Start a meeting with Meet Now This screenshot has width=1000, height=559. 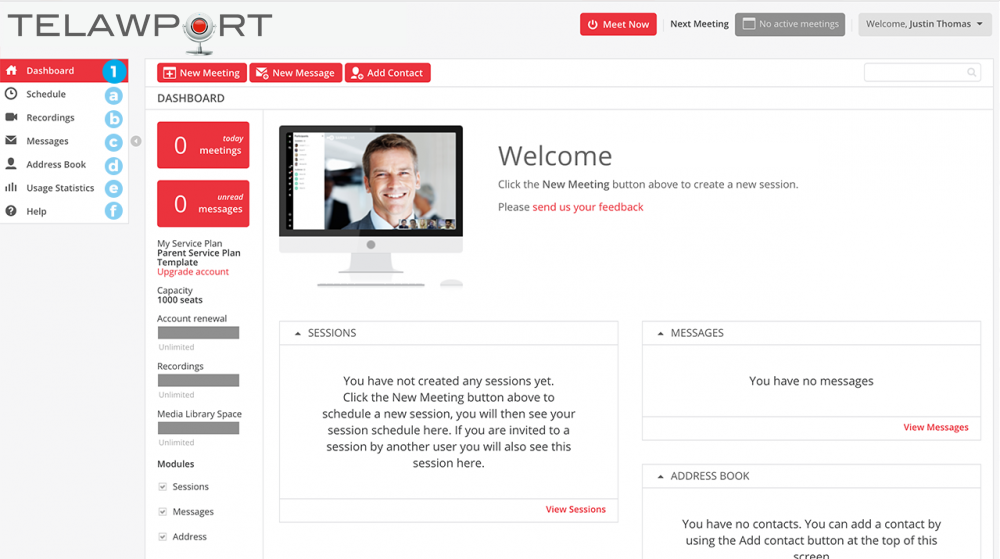[618, 24]
